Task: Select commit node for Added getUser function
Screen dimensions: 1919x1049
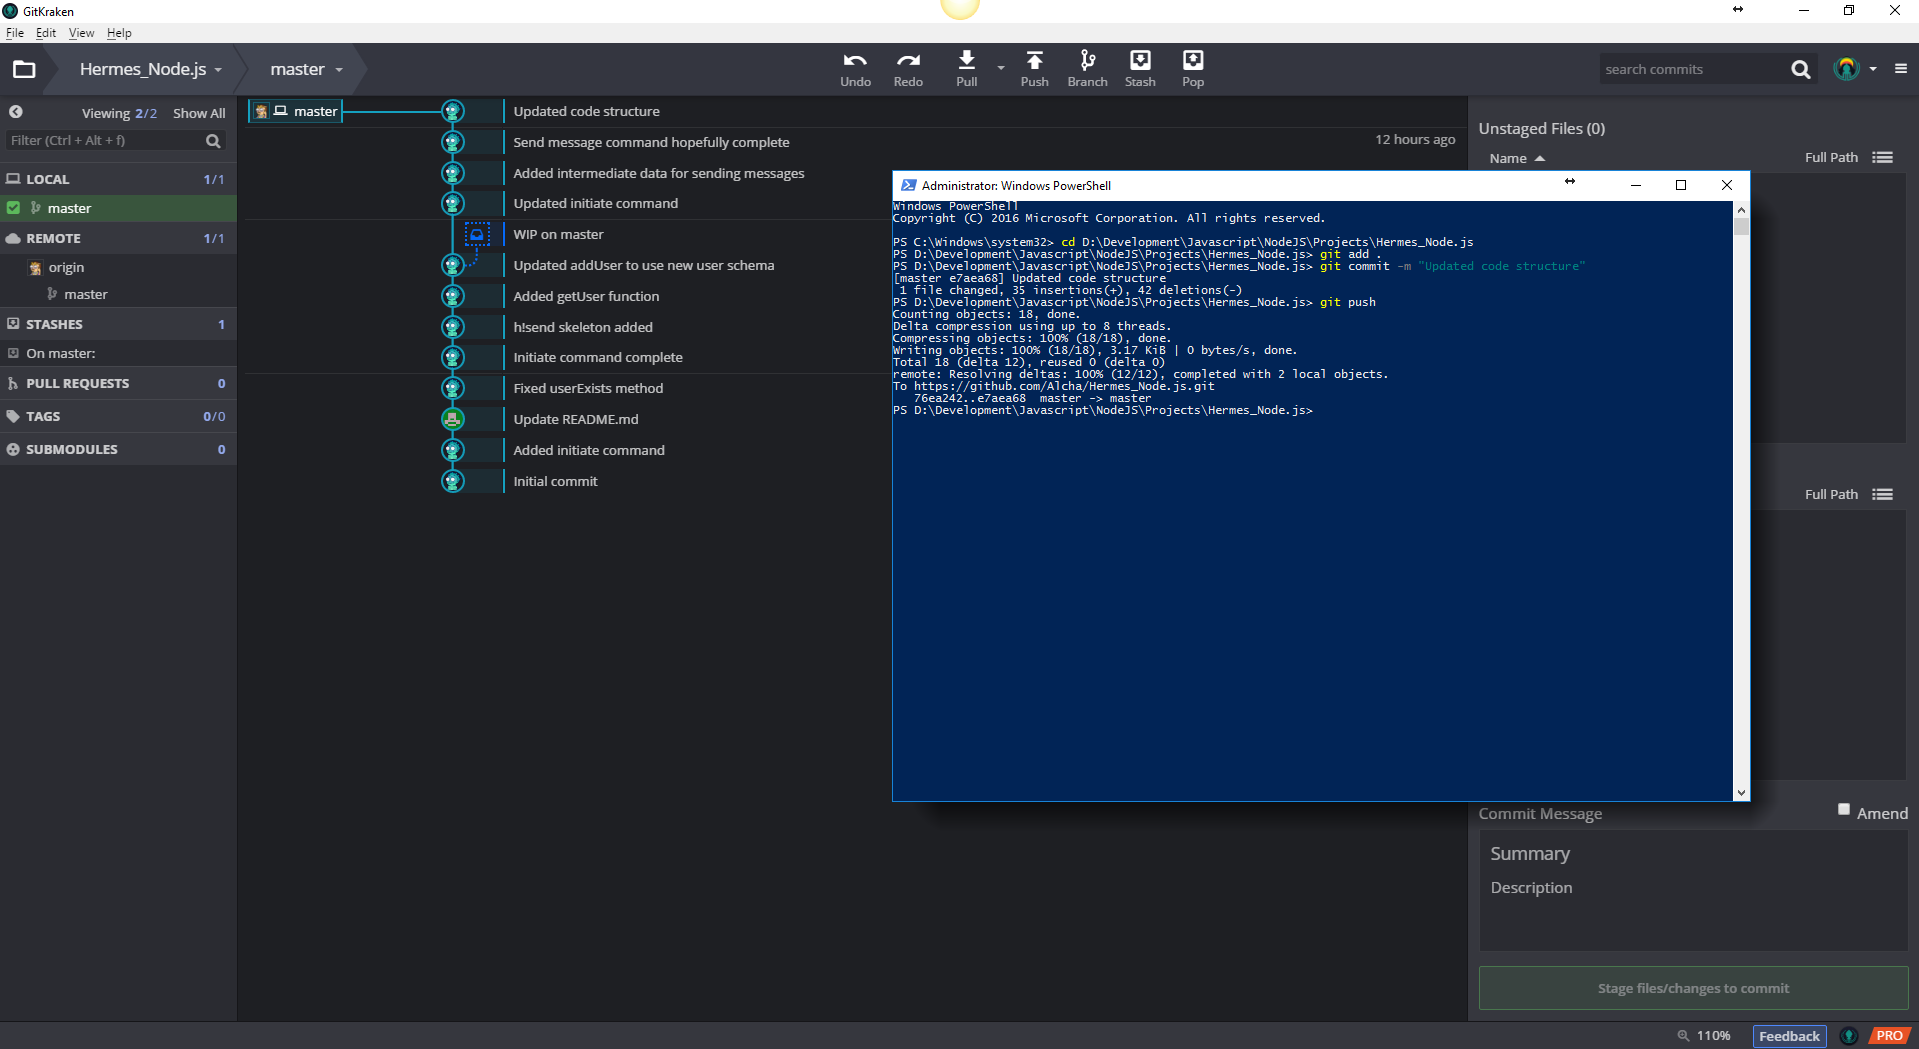Action: (x=453, y=296)
